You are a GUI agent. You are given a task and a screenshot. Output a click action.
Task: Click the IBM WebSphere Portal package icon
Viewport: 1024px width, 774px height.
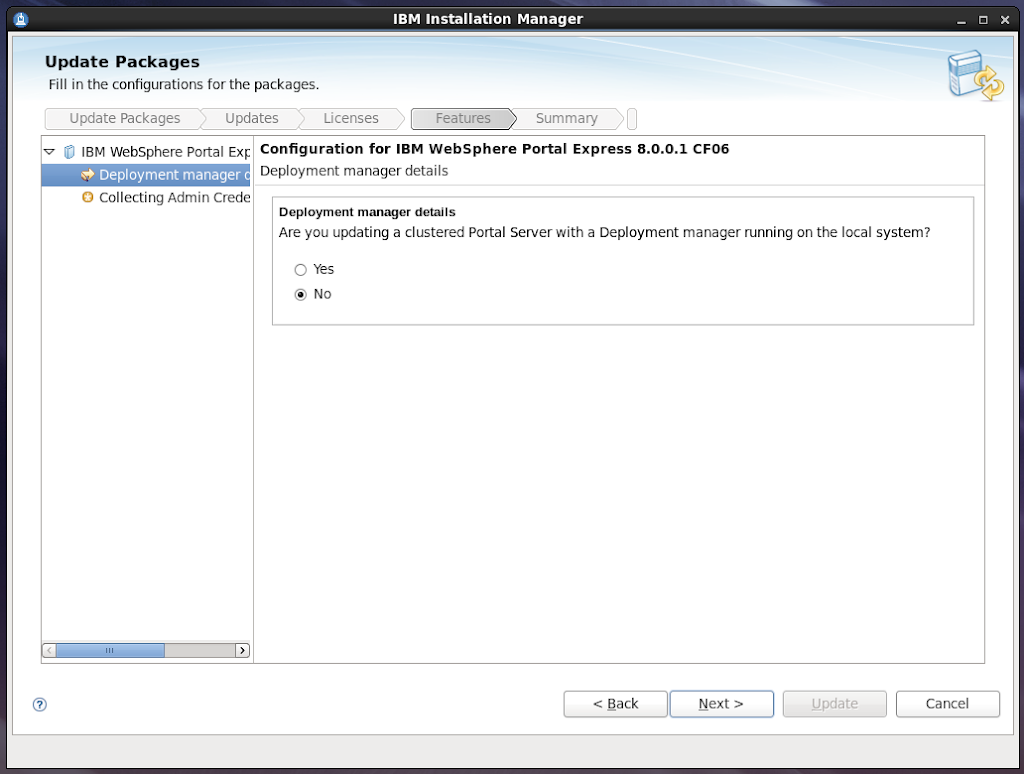[69, 152]
